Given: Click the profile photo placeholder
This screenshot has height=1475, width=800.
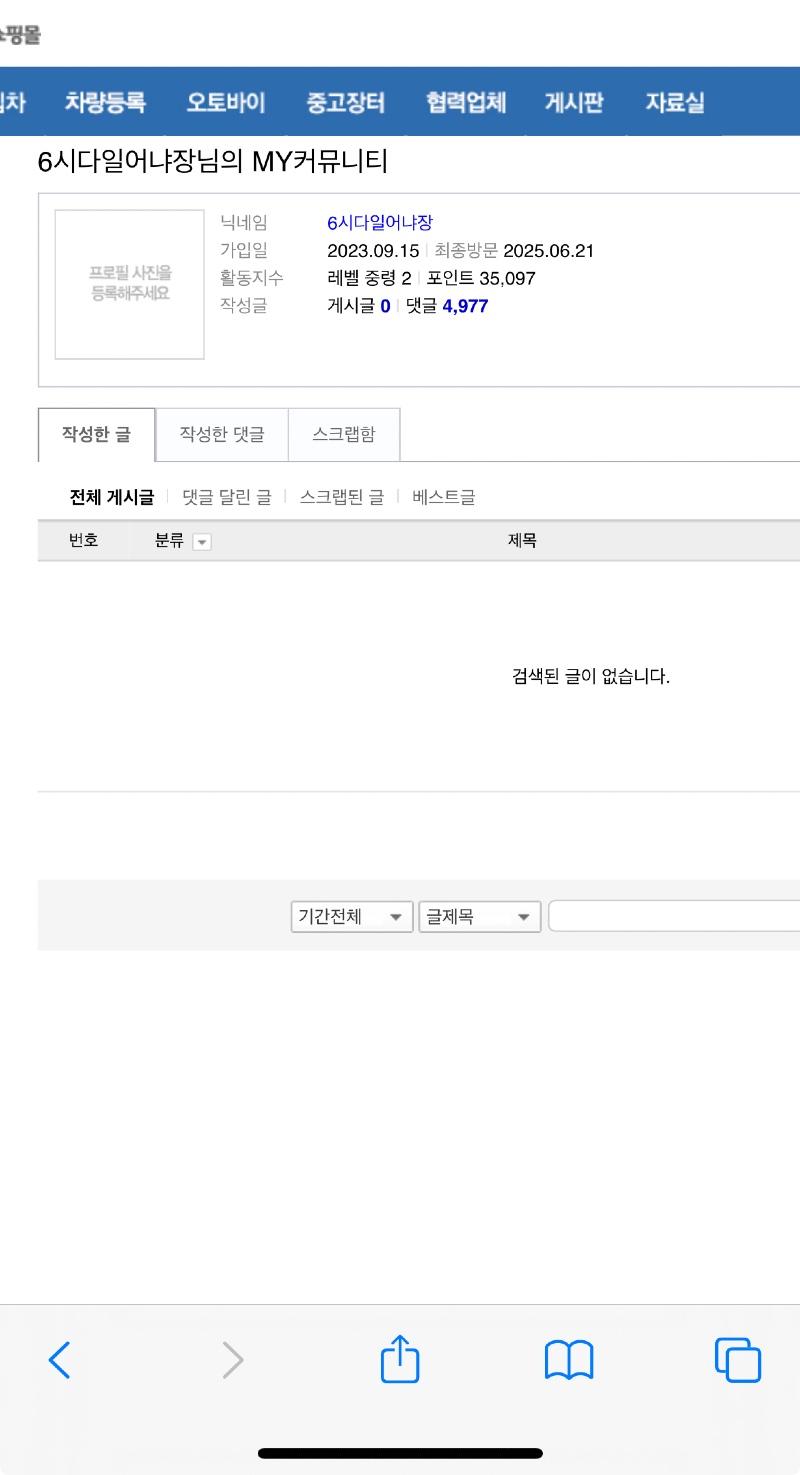Looking at the screenshot, I should 130,284.
